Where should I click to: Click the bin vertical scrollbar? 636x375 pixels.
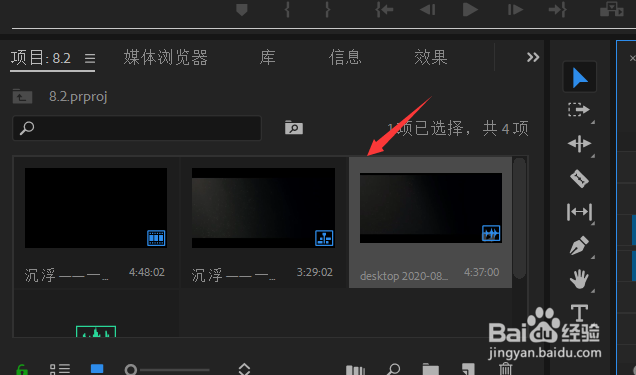(x=519, y=218)
